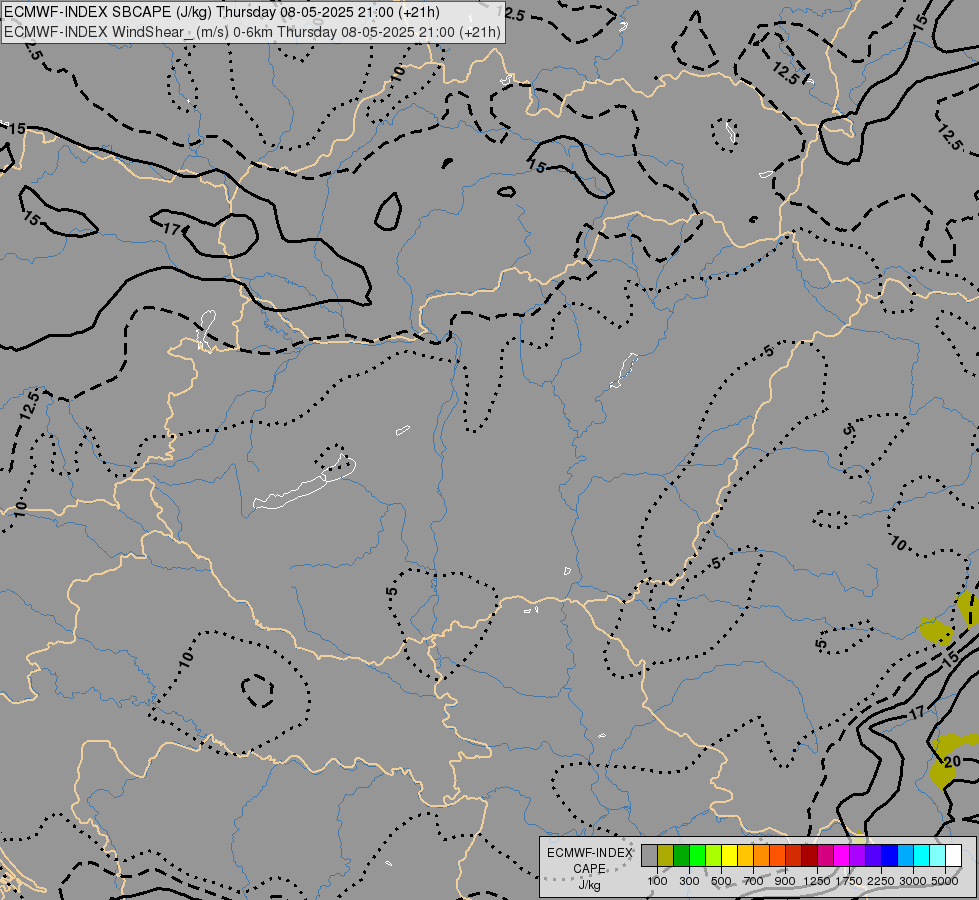Viewport: 979px width, 900px height.
Task: Click the gray swatch in the CAPE legend
Action: pyautogui.click(x=649, y=856)
